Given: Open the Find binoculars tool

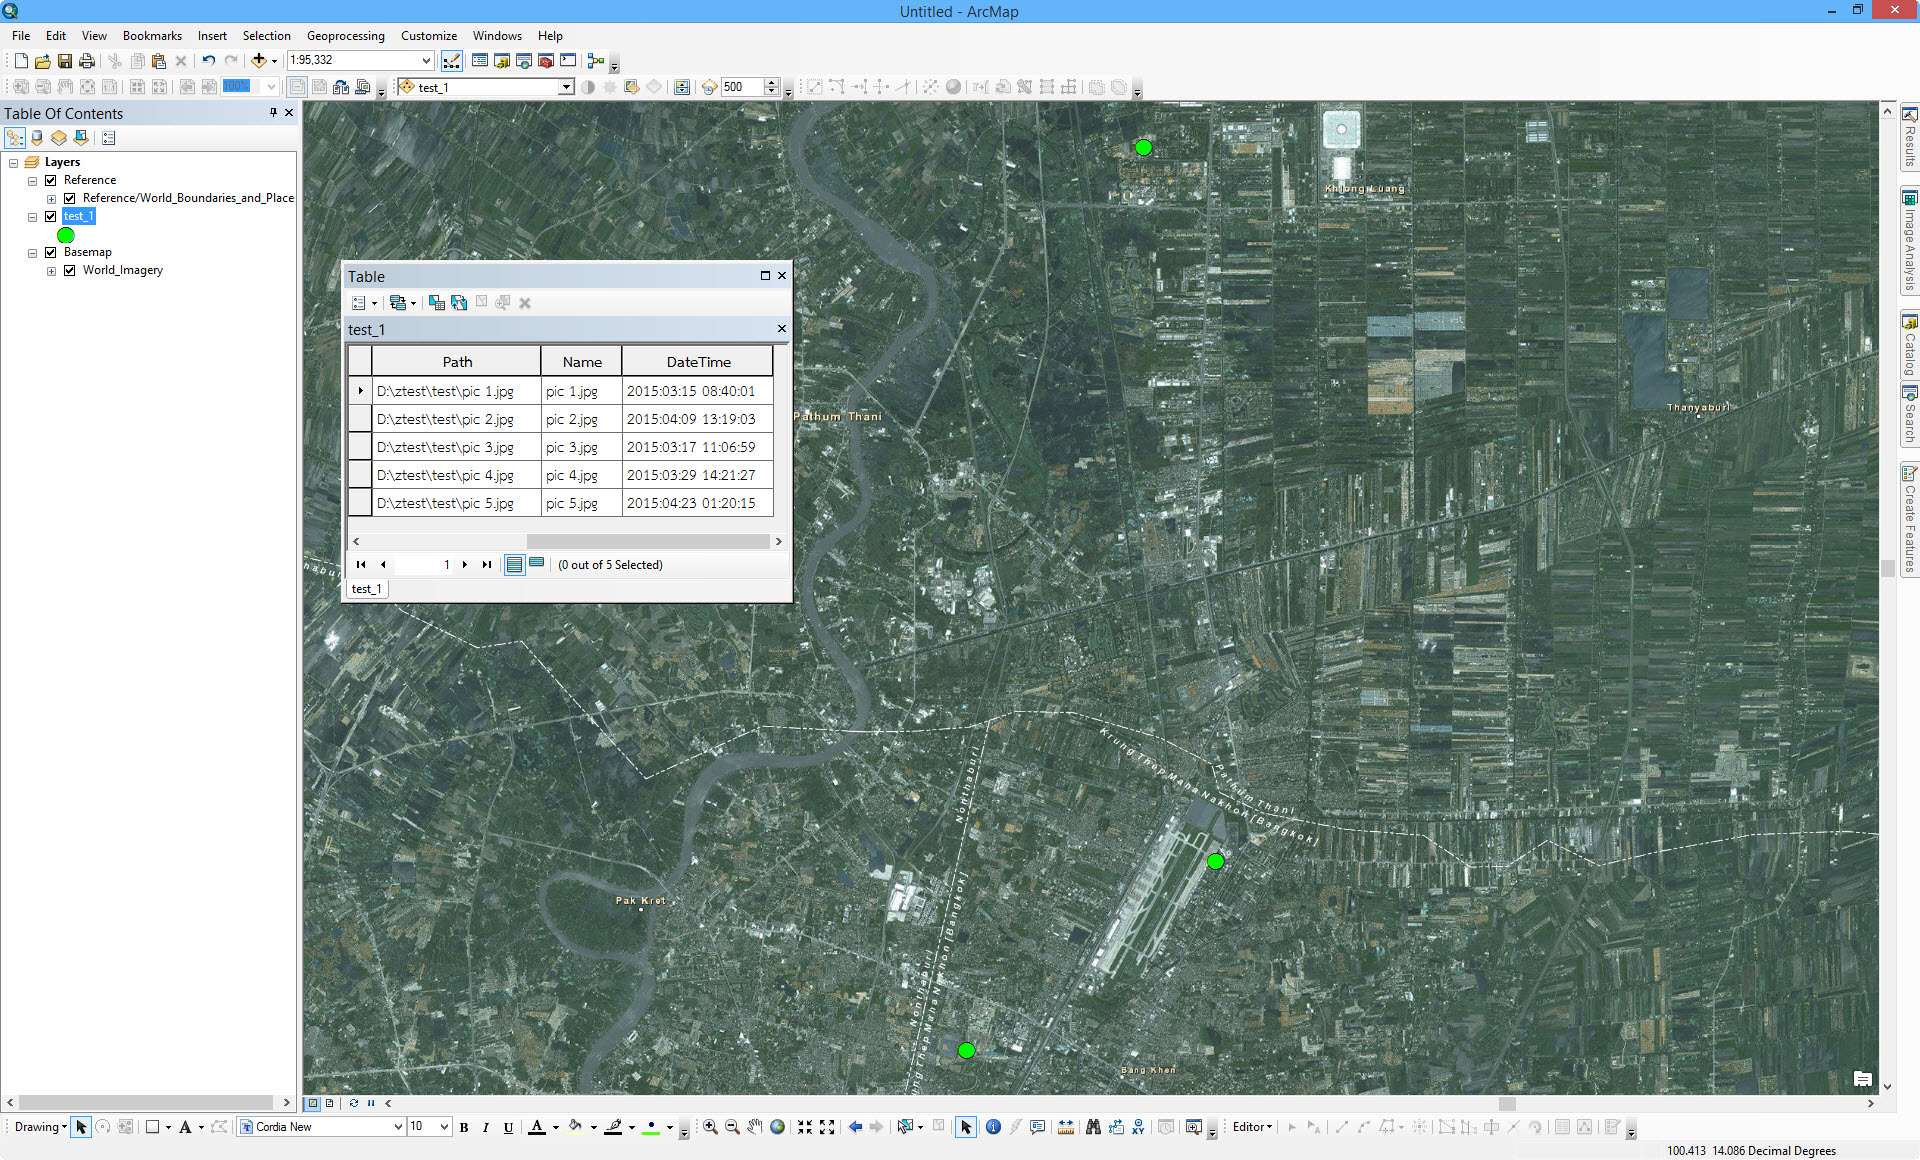Looking at the screenshot, I should pos(1093,1127).
